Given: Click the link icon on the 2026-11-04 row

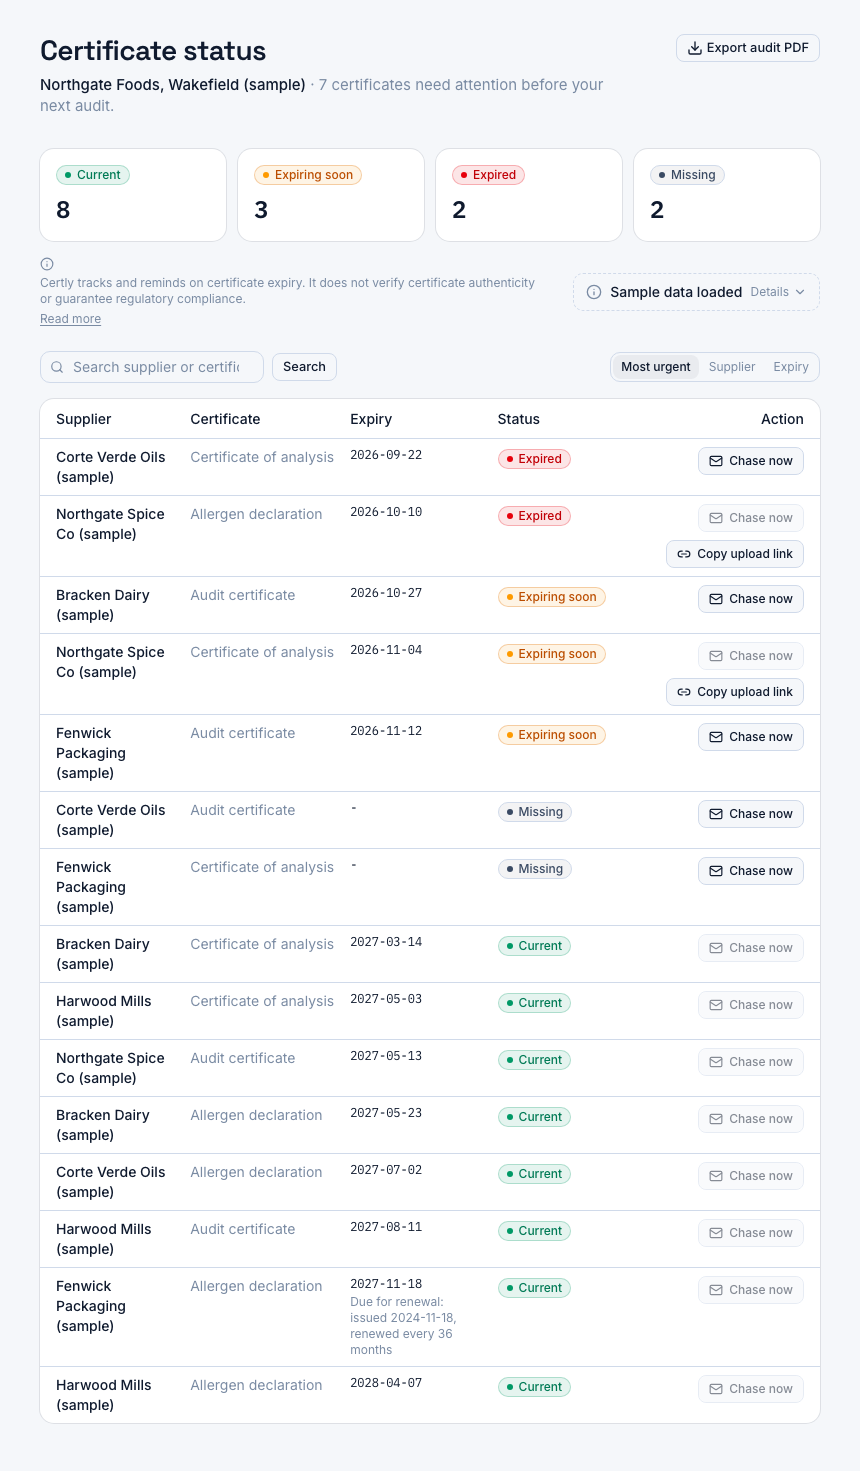Looking at the screenshot, I should click(684, 692).
